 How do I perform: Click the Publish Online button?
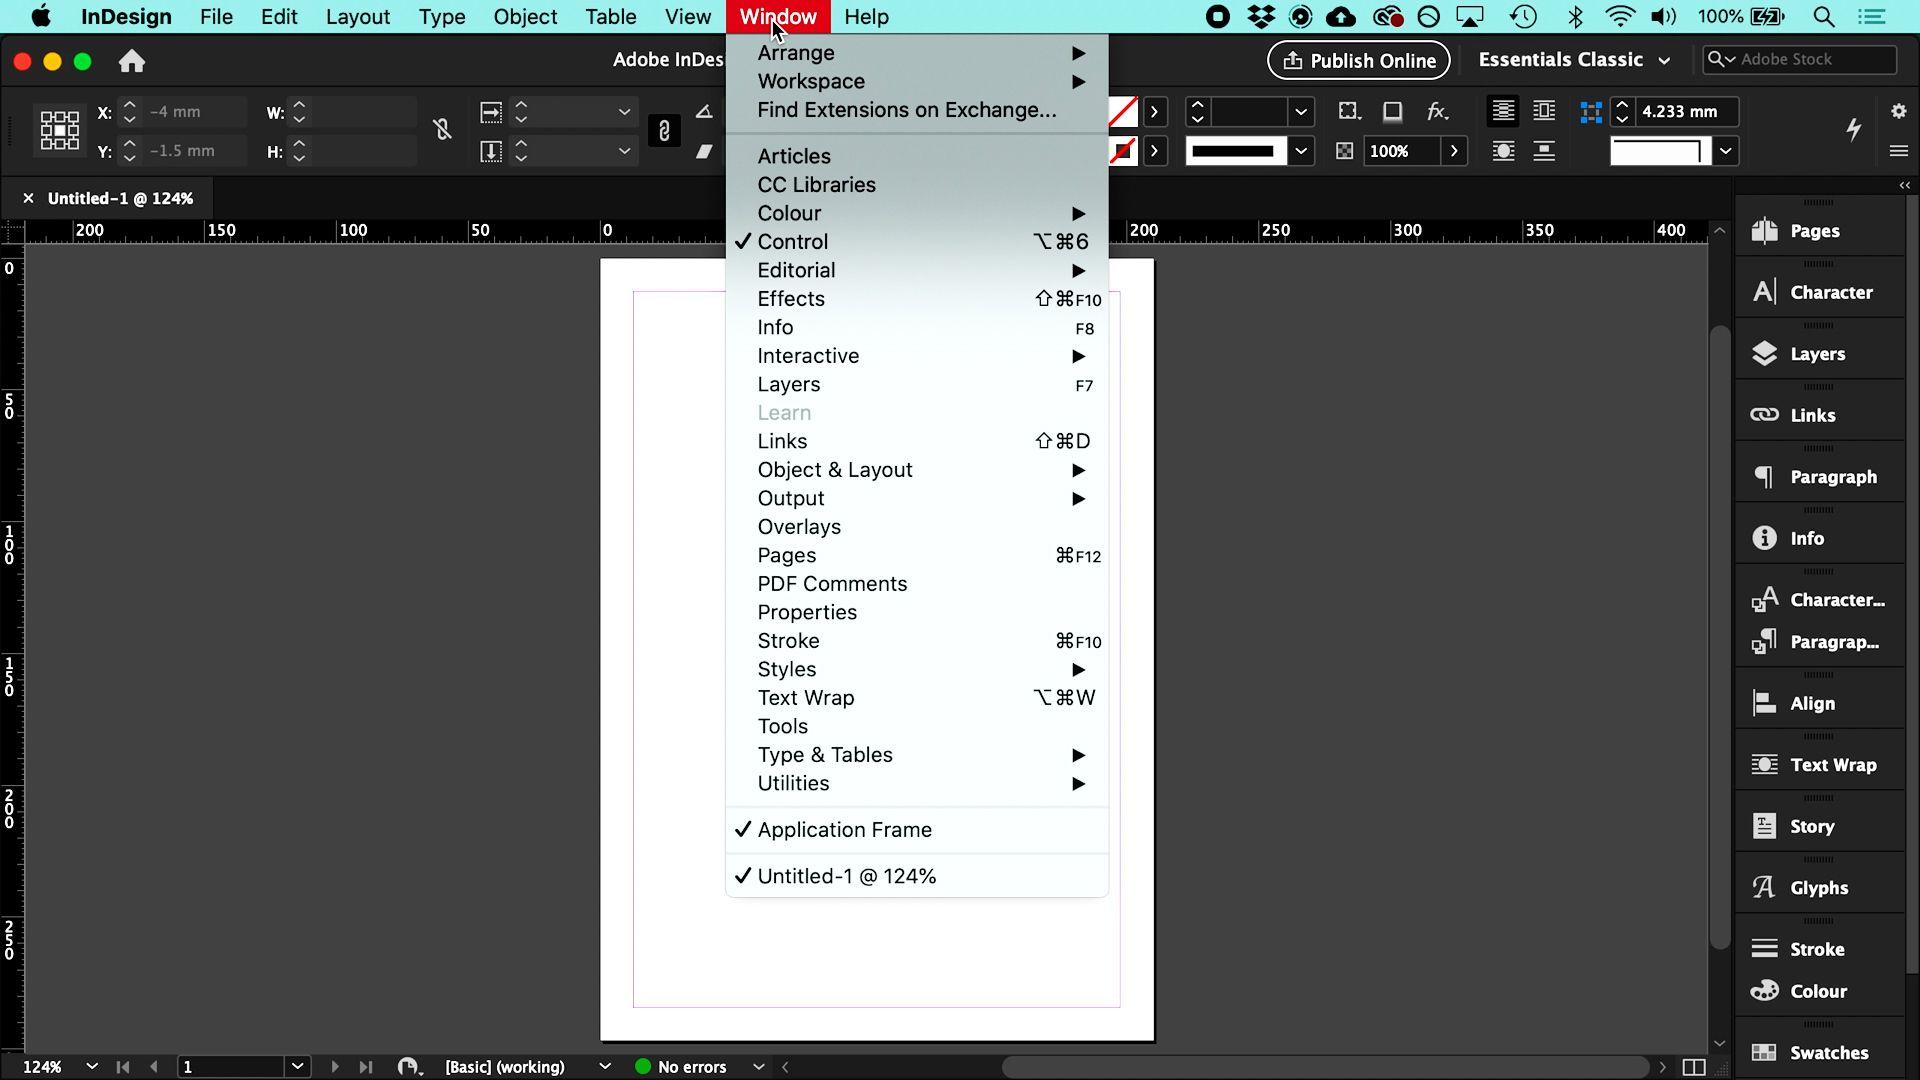(1358, 60)
